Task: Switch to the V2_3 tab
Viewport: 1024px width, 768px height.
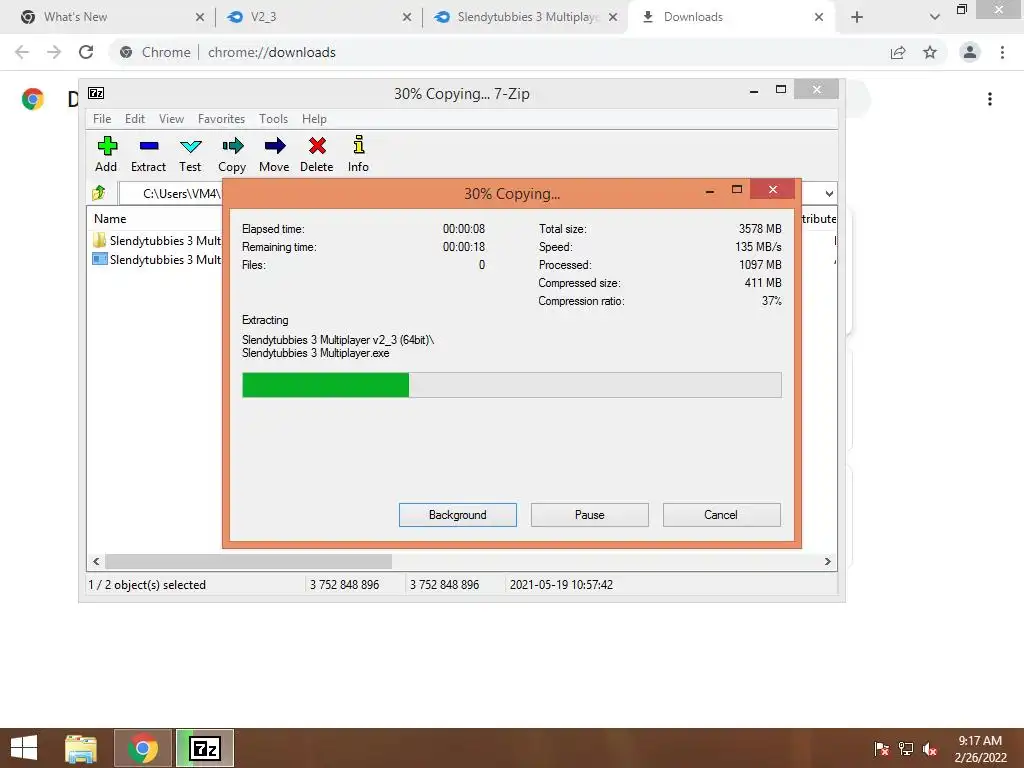Action: point(319,17)
